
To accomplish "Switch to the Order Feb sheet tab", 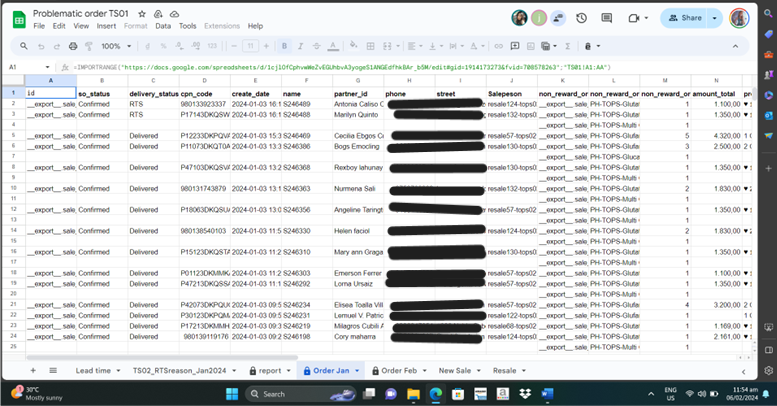I will click(399, 371).
